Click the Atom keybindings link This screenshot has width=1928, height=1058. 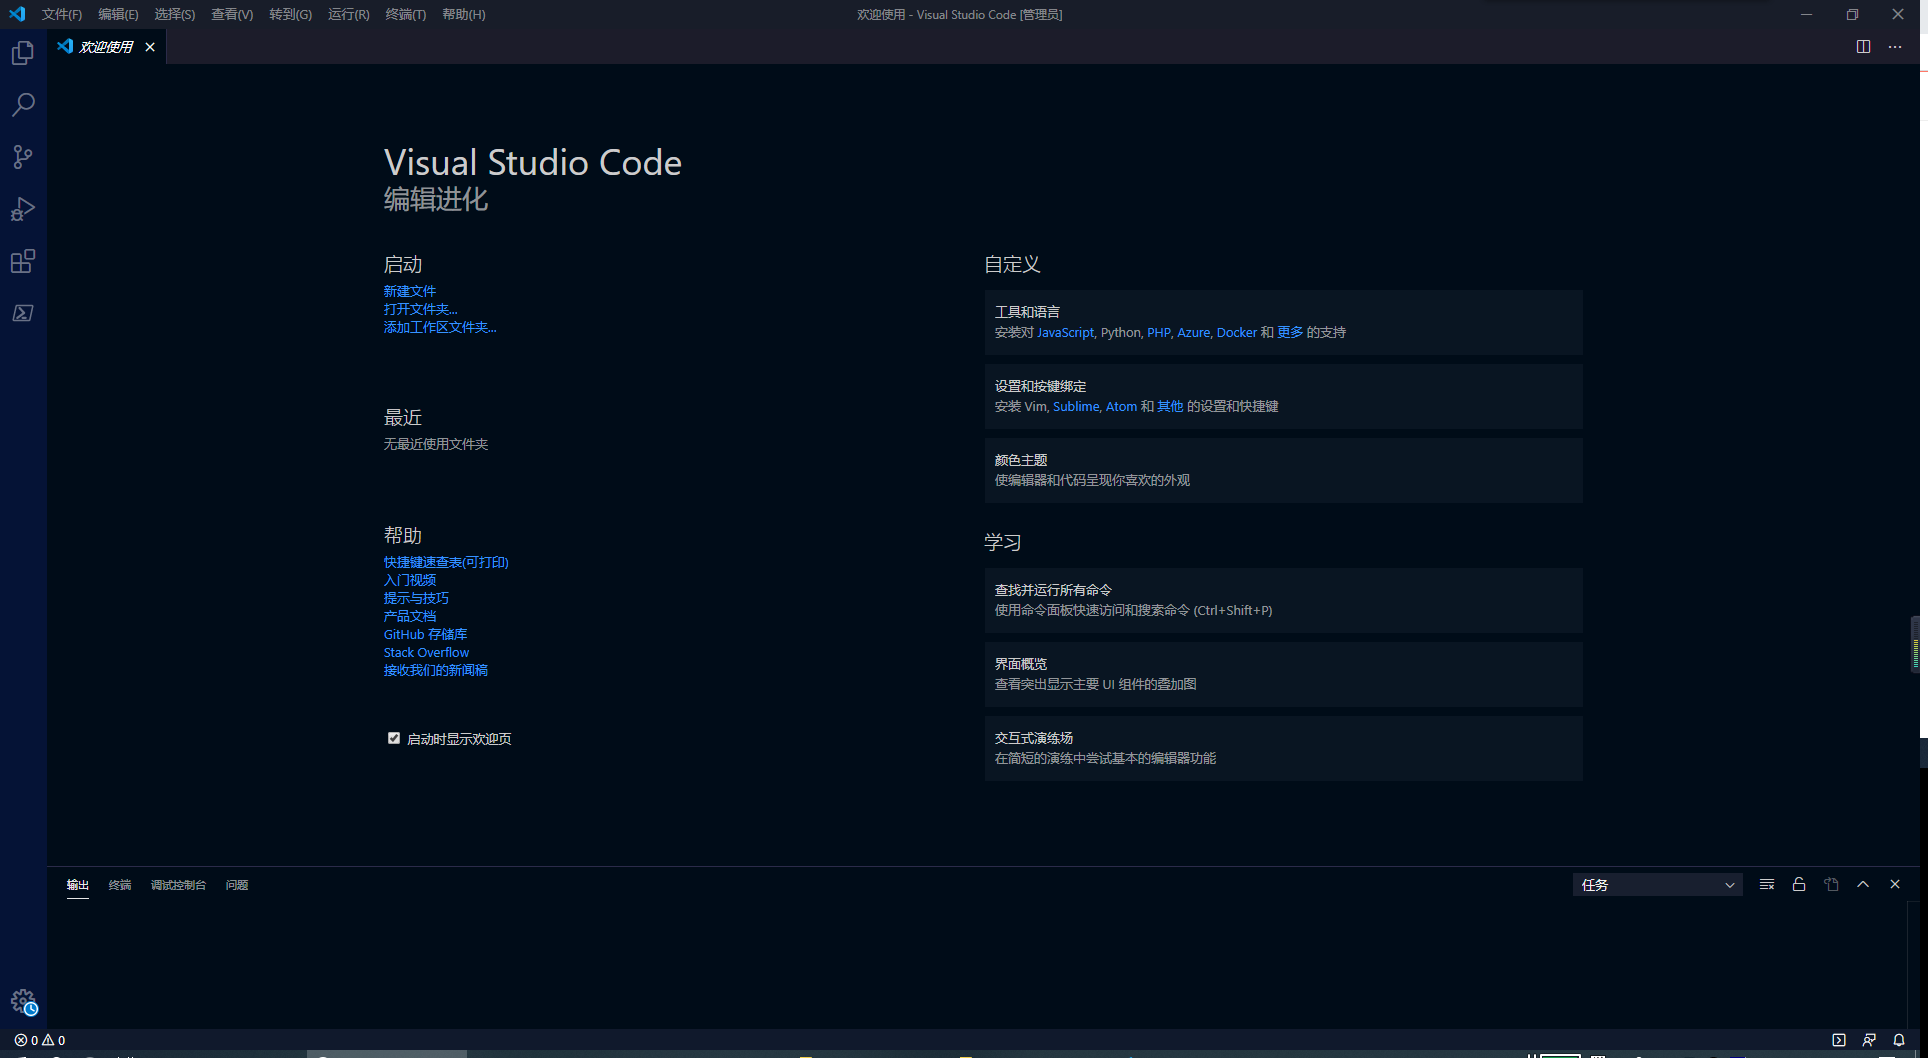click(x=1121, y=406)
